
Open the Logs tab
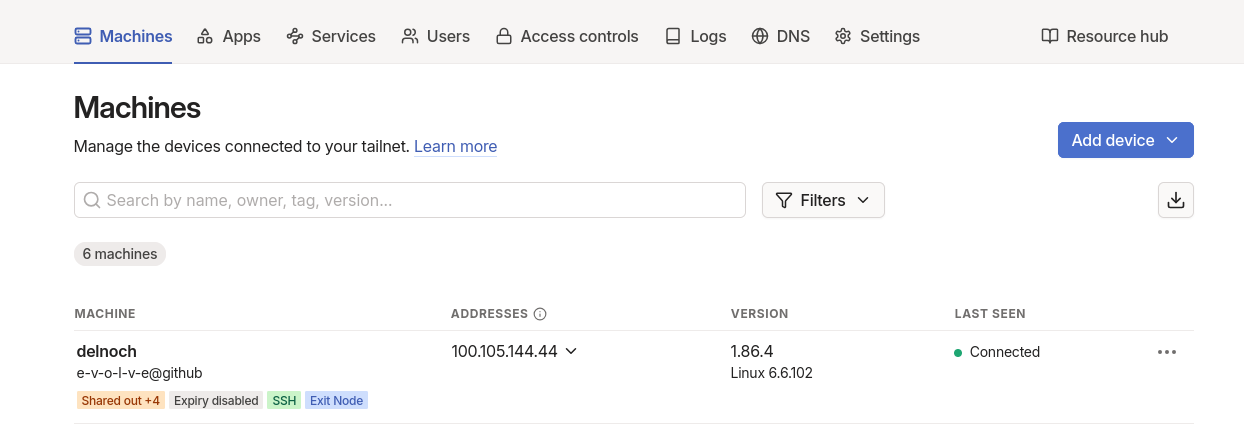[x=696, y=36]
